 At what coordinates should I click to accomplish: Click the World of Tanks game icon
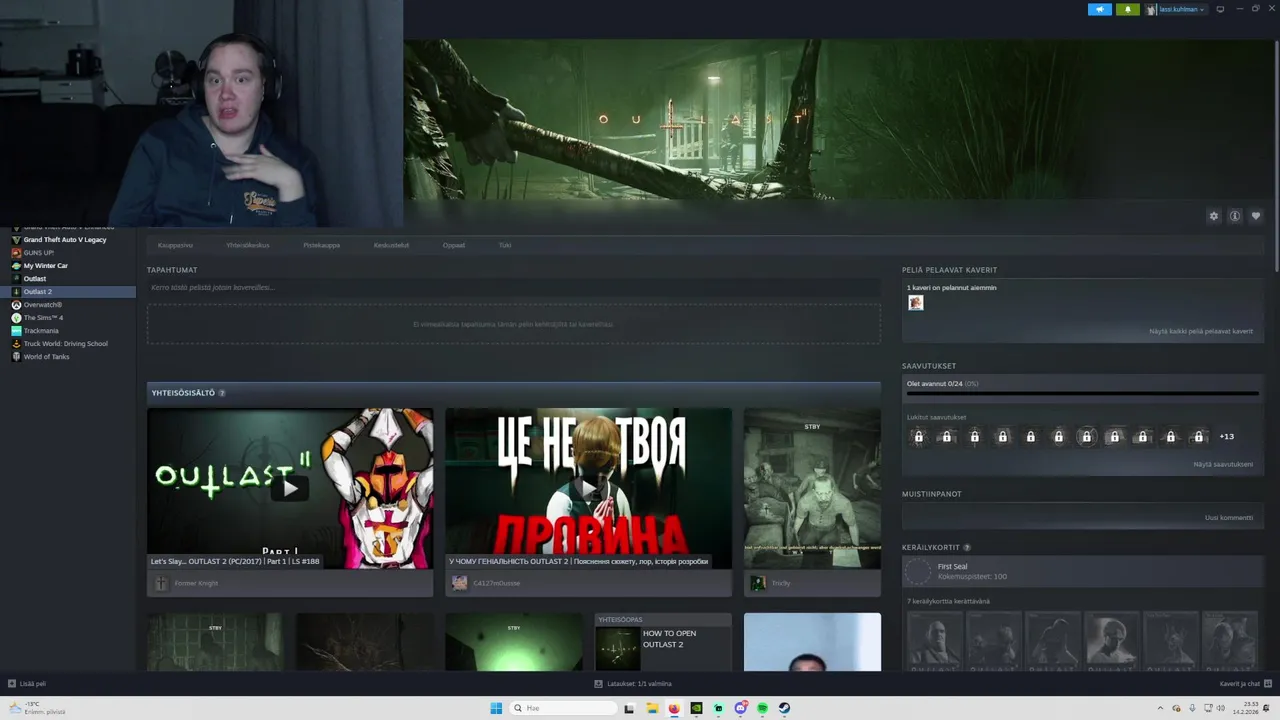[x=16, y=357]
